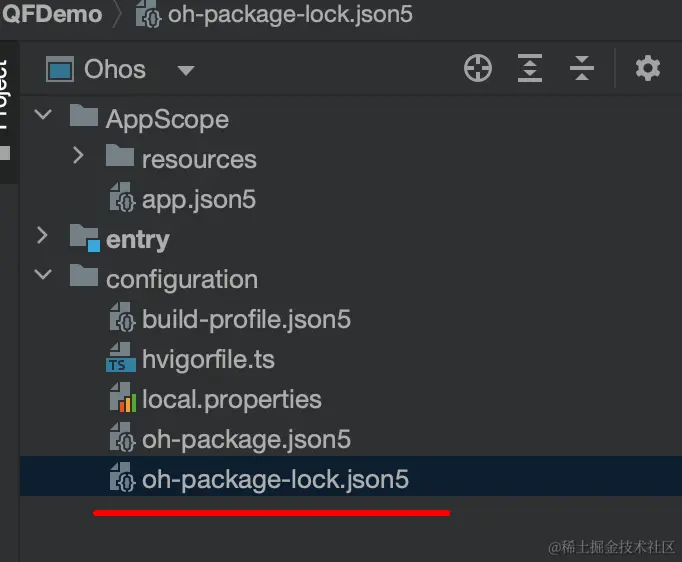This screenshot has height=562, width=682.
Task: Click the entry module folder icon
Action: pyautogui.click(x=85, y=239)
